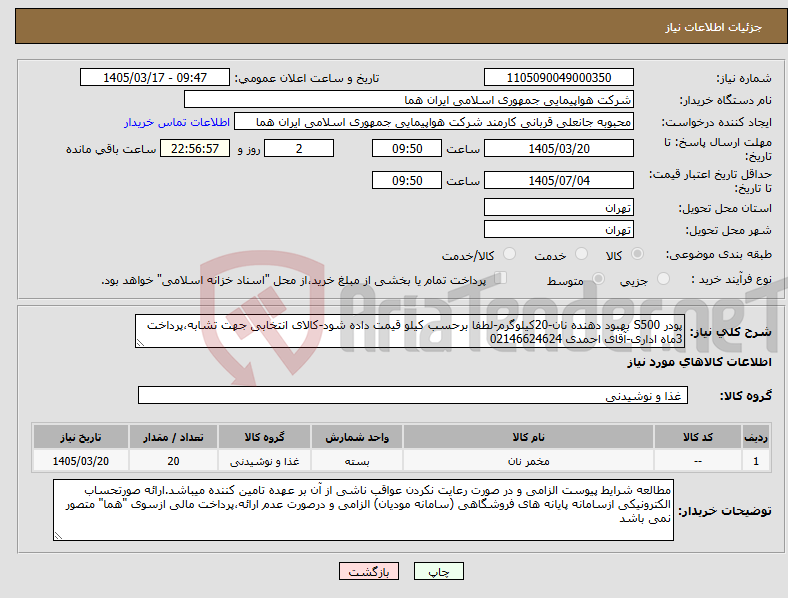Click the resize grip of buyer notes box
Viewport: 788px width, 598px height.
pos(58,536)
